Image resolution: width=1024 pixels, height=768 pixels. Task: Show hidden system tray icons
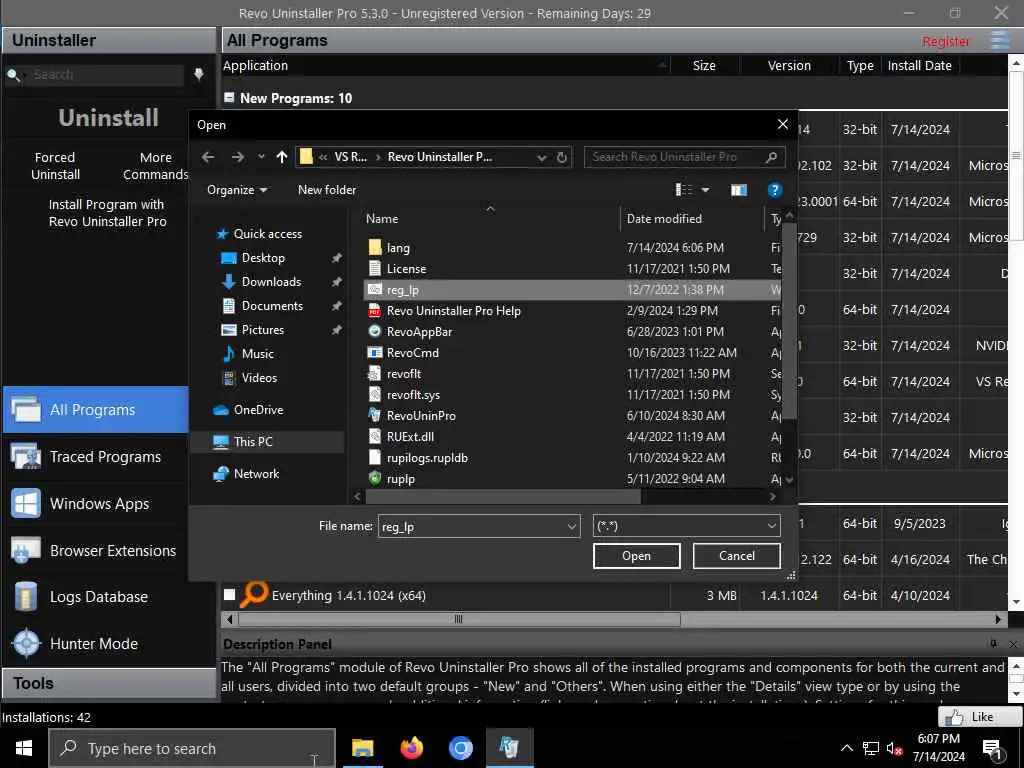[846, 748]
